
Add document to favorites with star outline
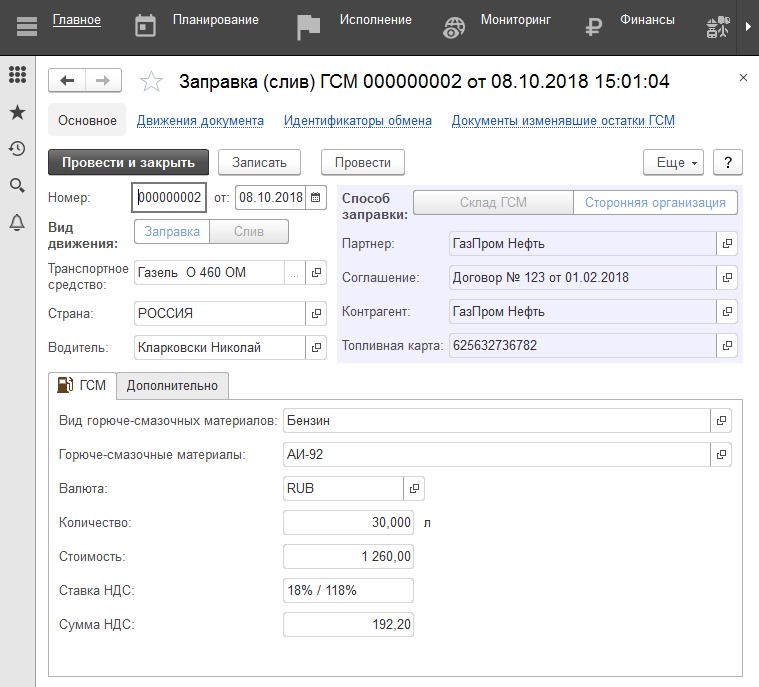tap(151, 81)
